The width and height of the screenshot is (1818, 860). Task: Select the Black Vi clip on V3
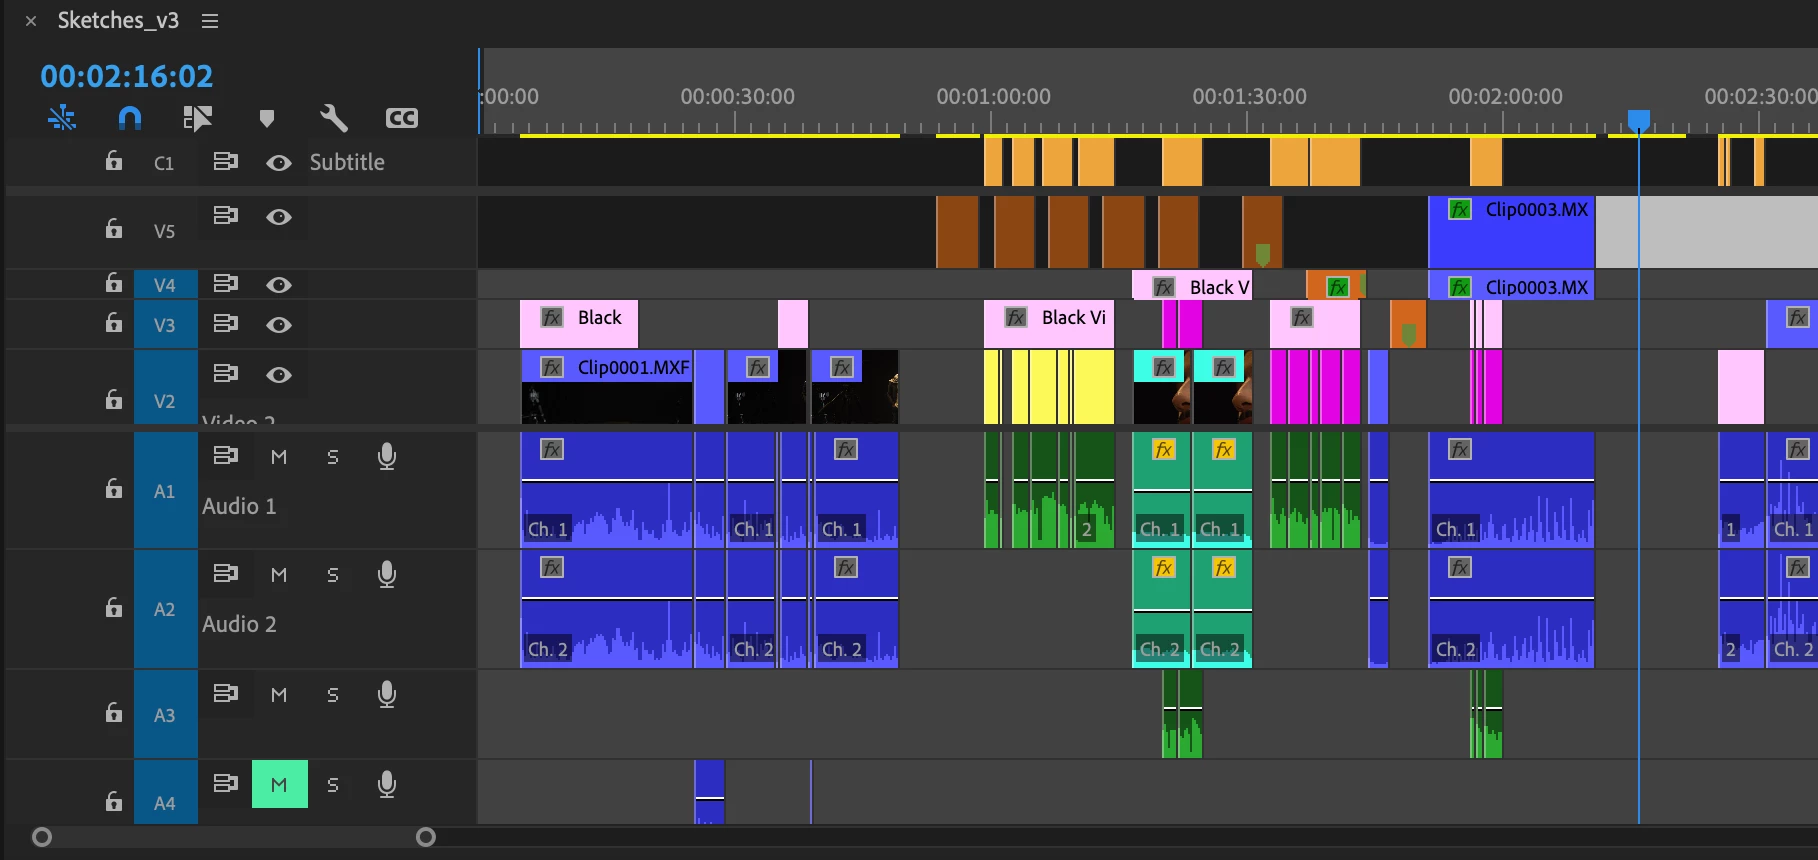[x=1049, y=324]
